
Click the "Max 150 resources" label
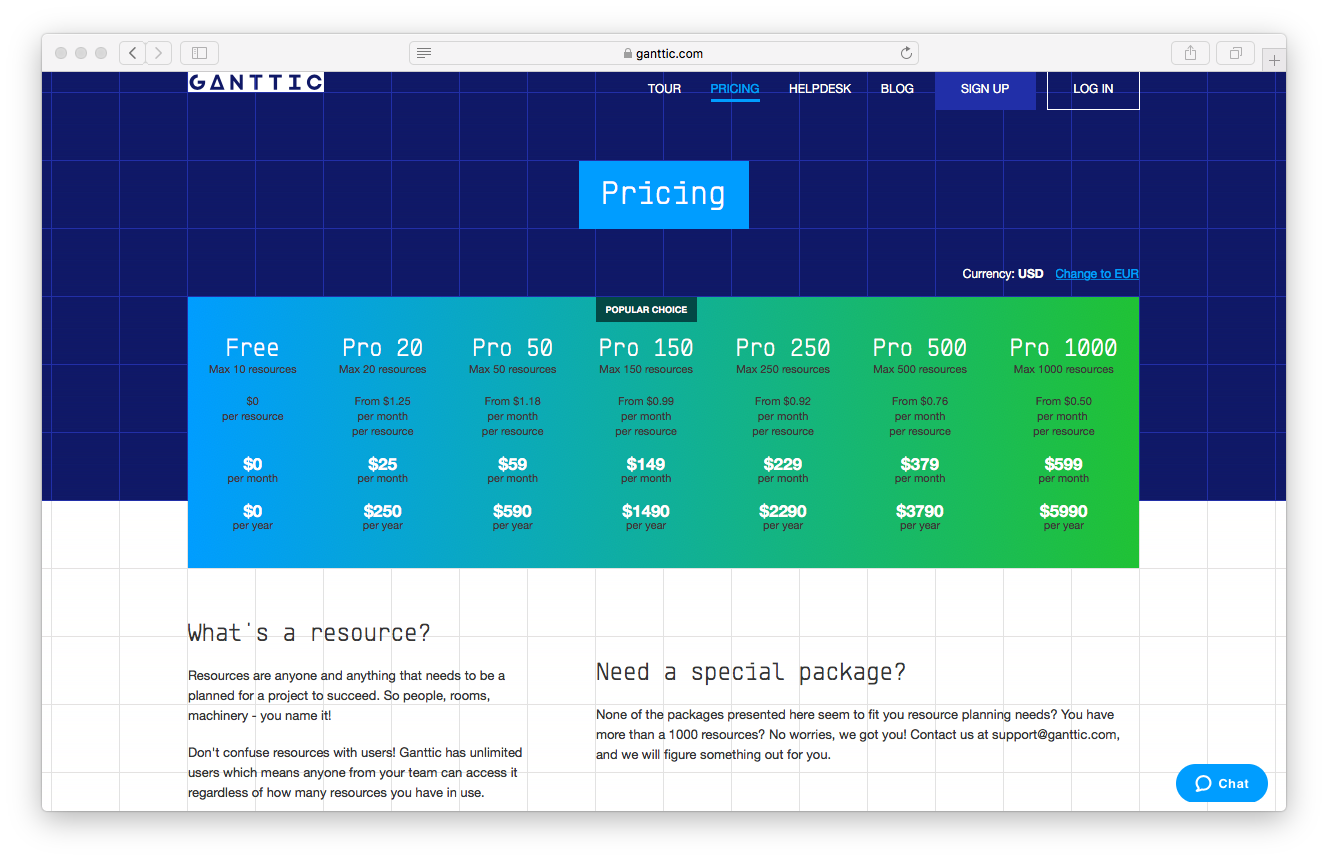click(646, 370)
